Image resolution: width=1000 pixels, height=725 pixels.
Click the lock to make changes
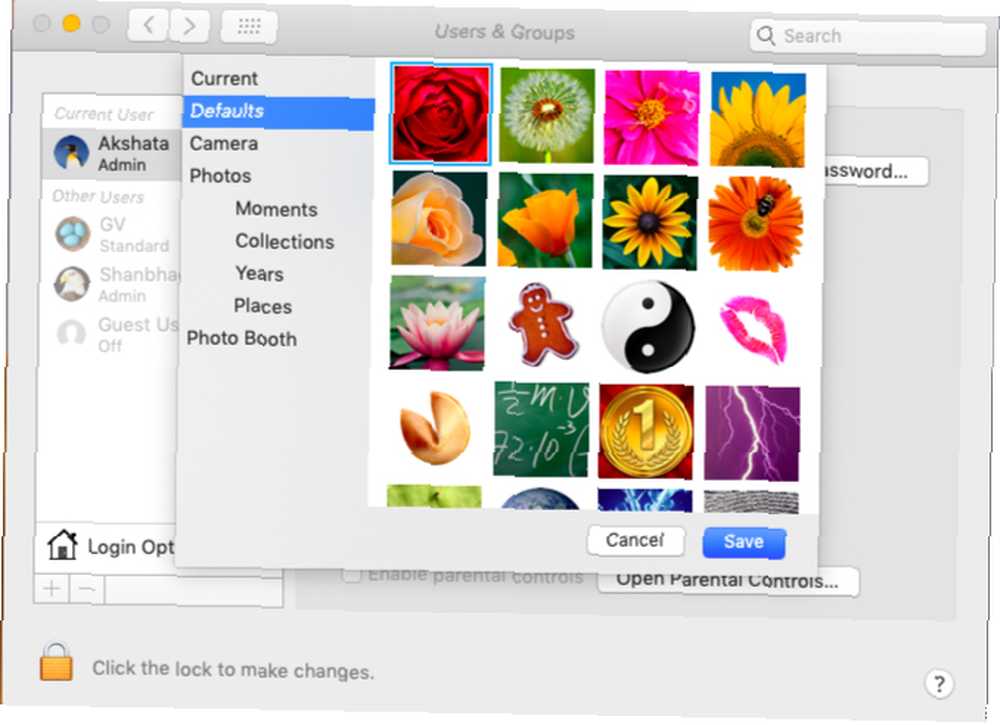(x=57, y=662)
